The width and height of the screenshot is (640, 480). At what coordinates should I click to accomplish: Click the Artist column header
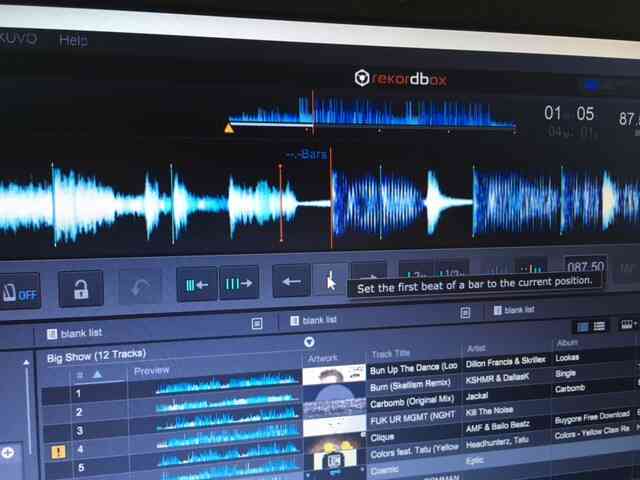click(x=476, y=348)
